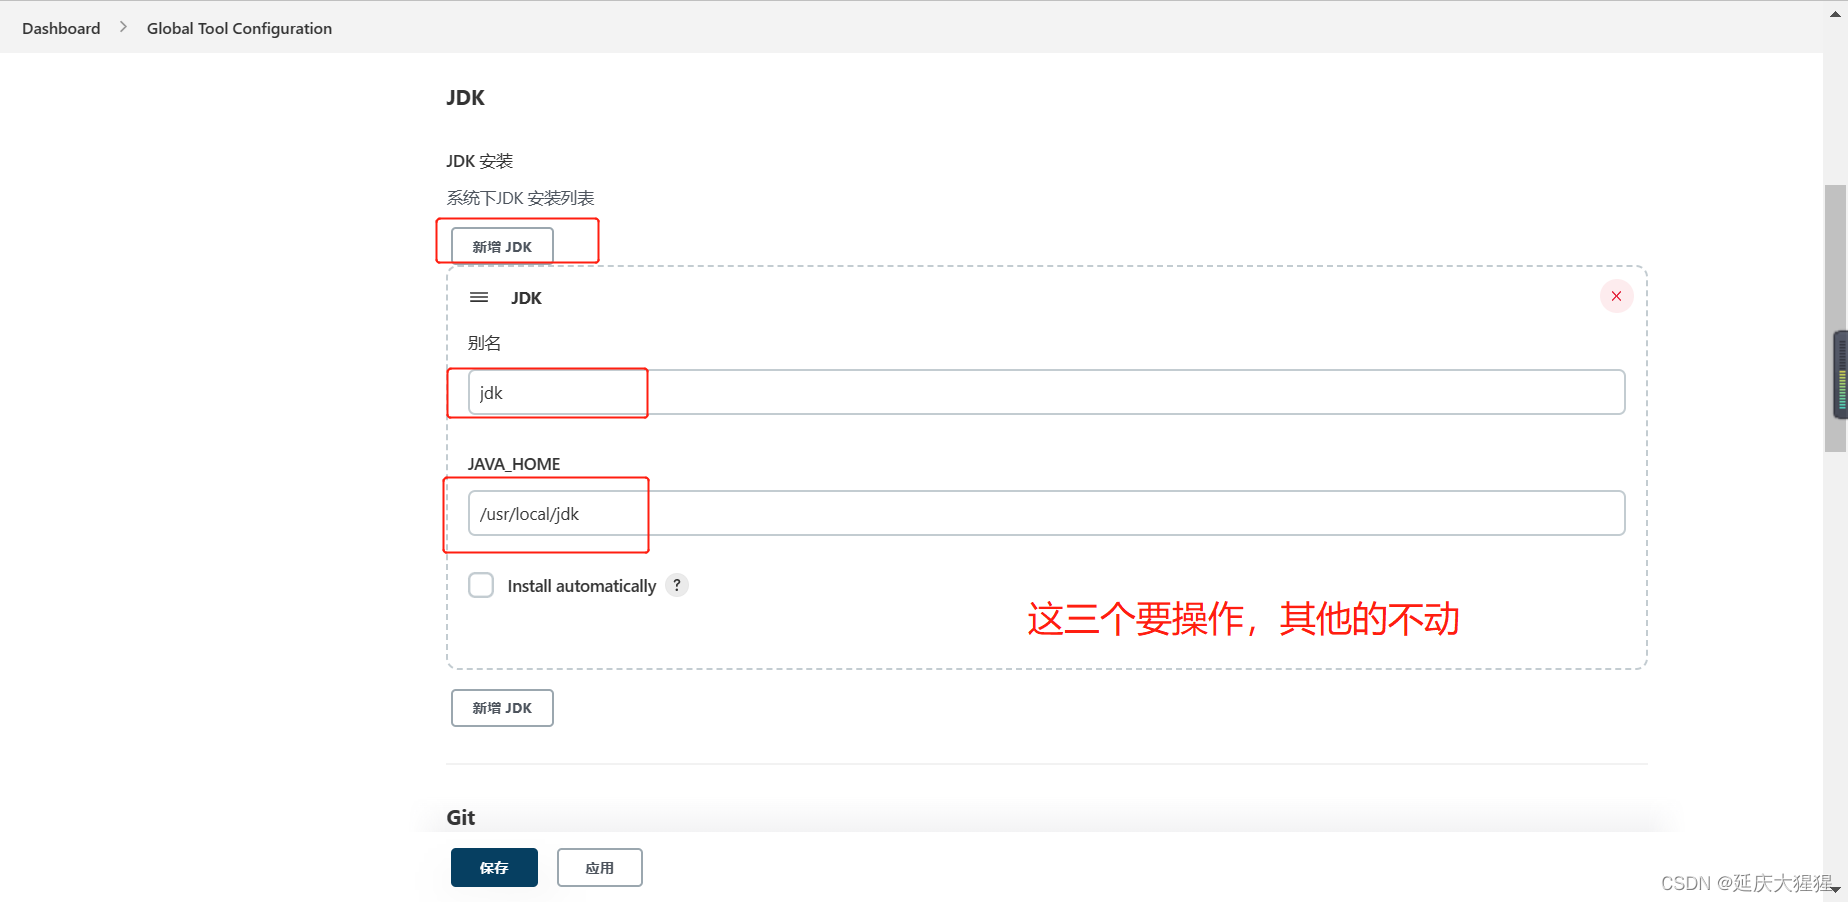Select the 系统下JDK 安装列表 description text
Image resolution: width=1848 pixels, height=902 pixels.
(520, 198)
